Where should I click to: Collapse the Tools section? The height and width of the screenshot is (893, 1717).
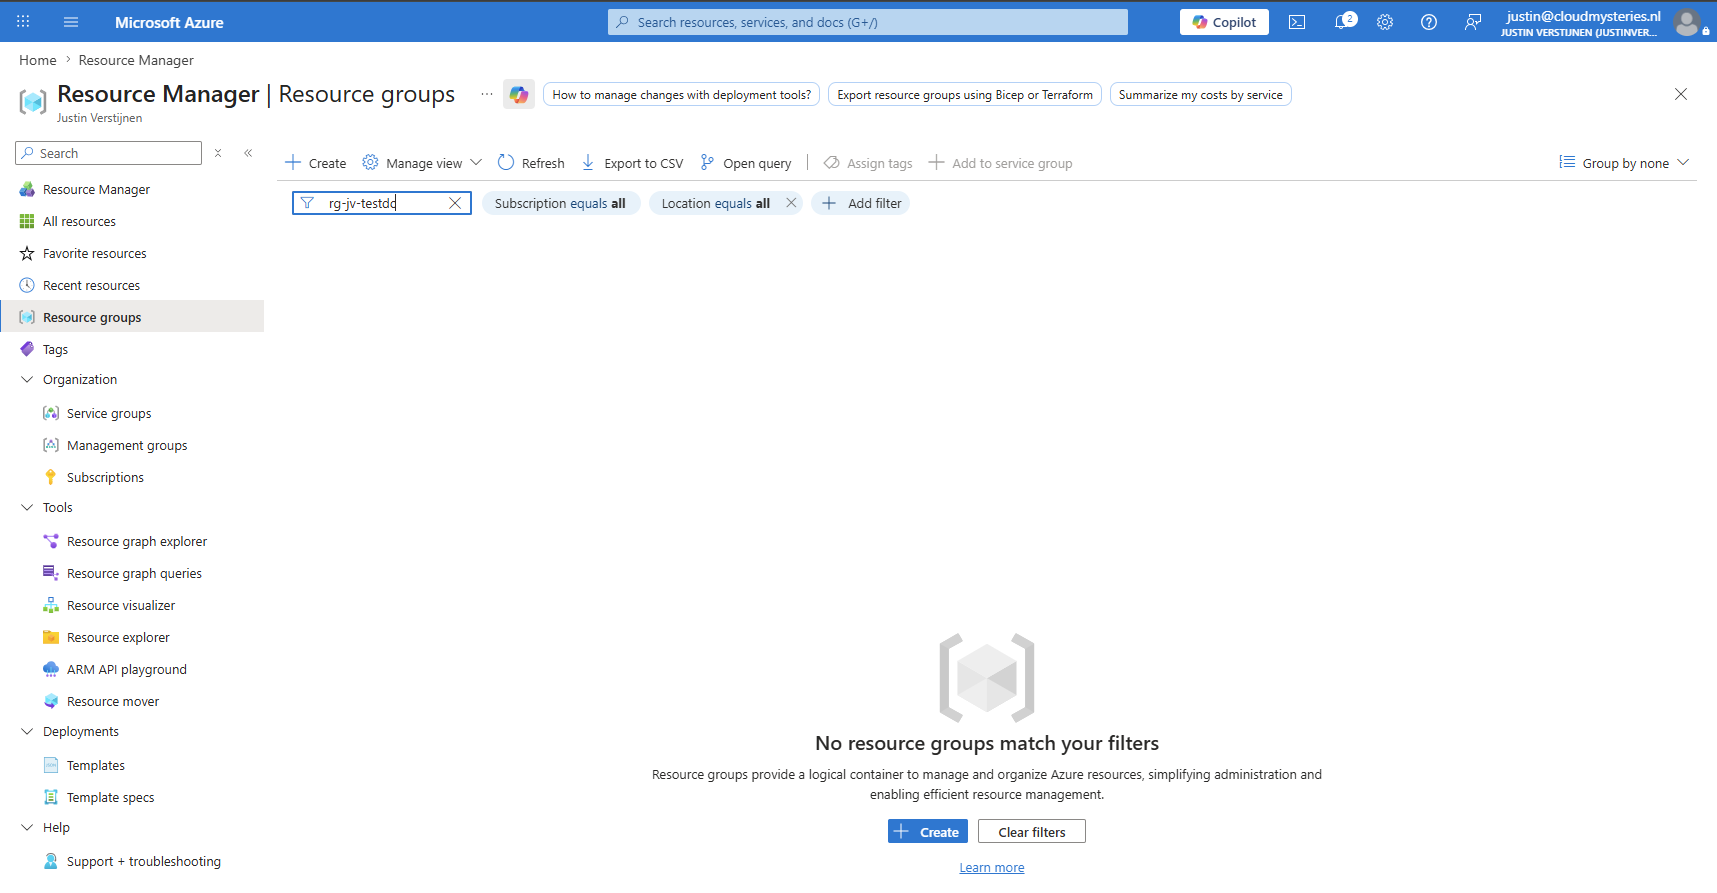click(27, 508)
